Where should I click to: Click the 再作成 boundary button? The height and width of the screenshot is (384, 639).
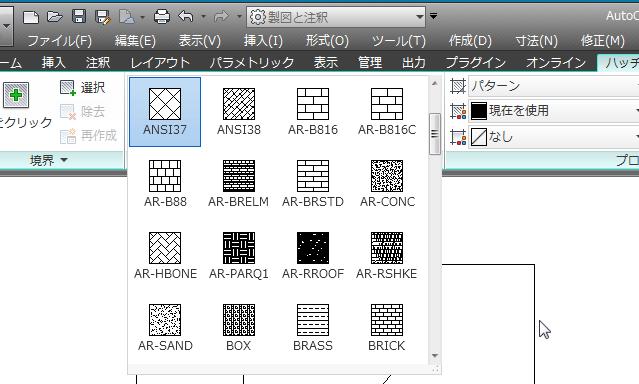[88, 135]
